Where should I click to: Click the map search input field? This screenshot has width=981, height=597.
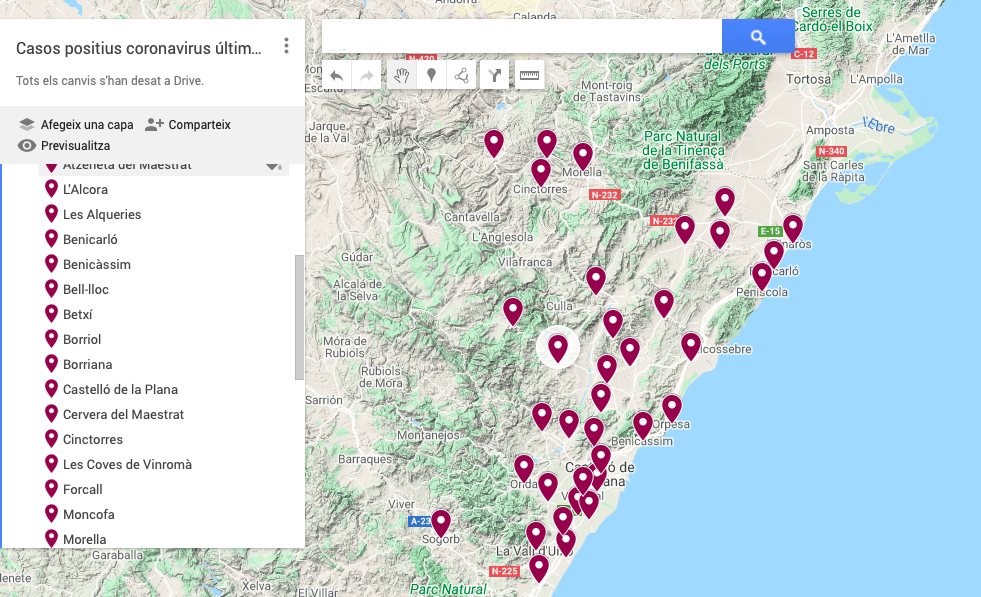(521, 37)
